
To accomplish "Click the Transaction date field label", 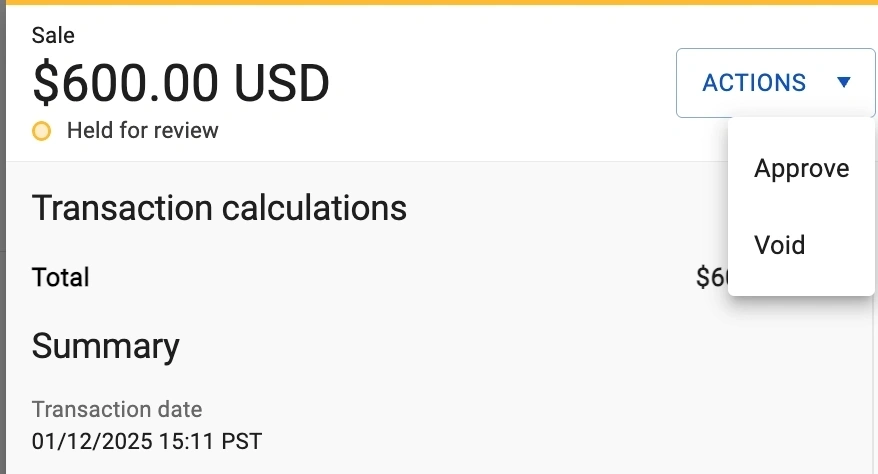I will tap(117, 409).
